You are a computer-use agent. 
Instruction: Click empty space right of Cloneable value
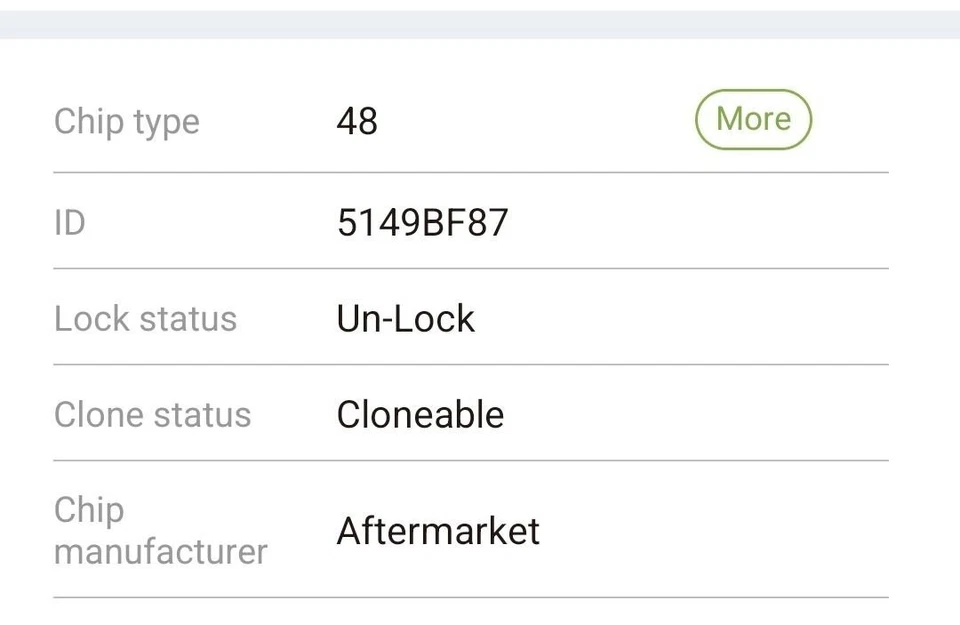point(700,415)
